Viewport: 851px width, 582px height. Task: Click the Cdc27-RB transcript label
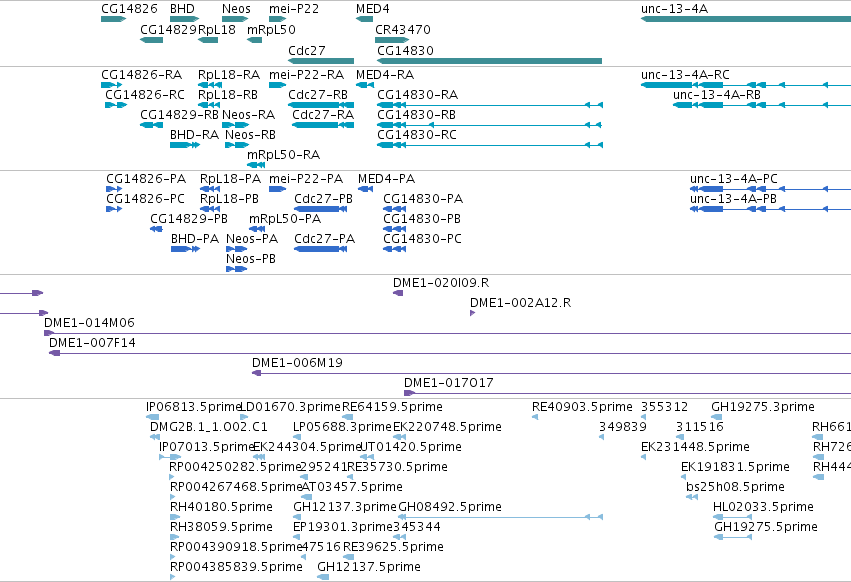click(x=318, y=94)
